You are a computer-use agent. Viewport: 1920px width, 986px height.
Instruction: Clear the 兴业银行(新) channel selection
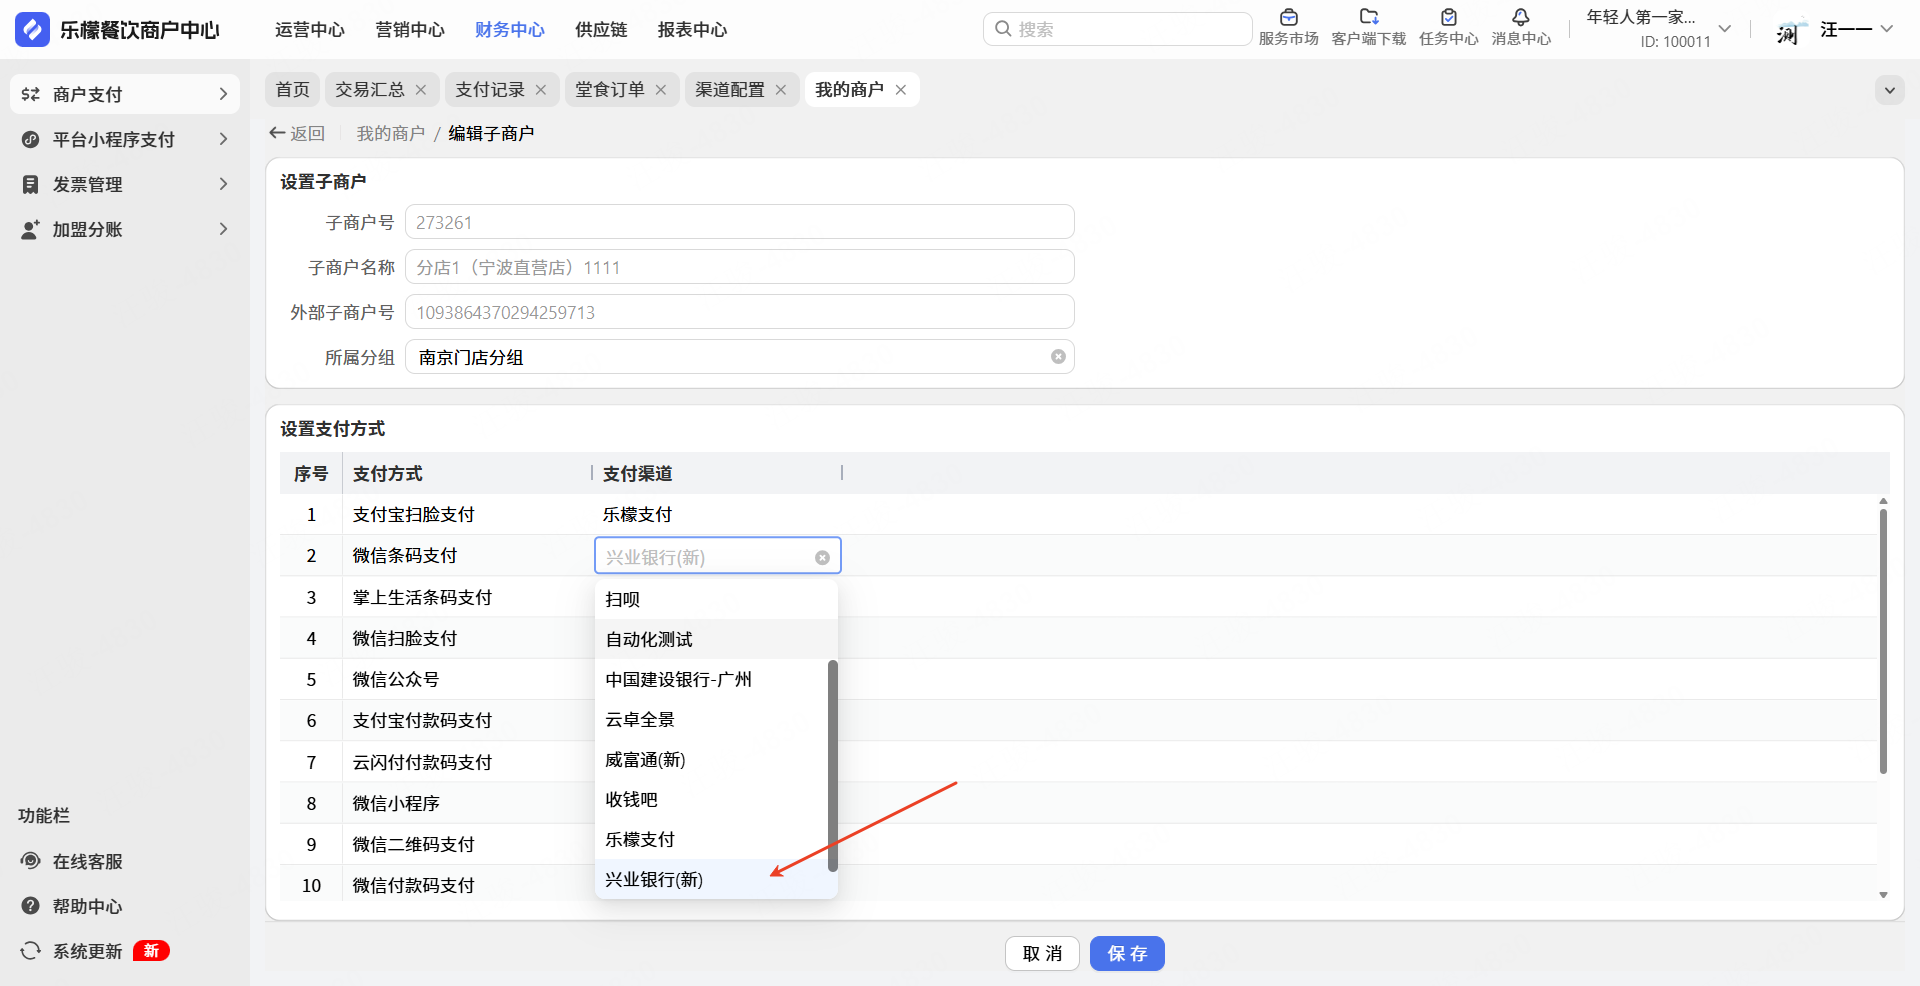822,558
